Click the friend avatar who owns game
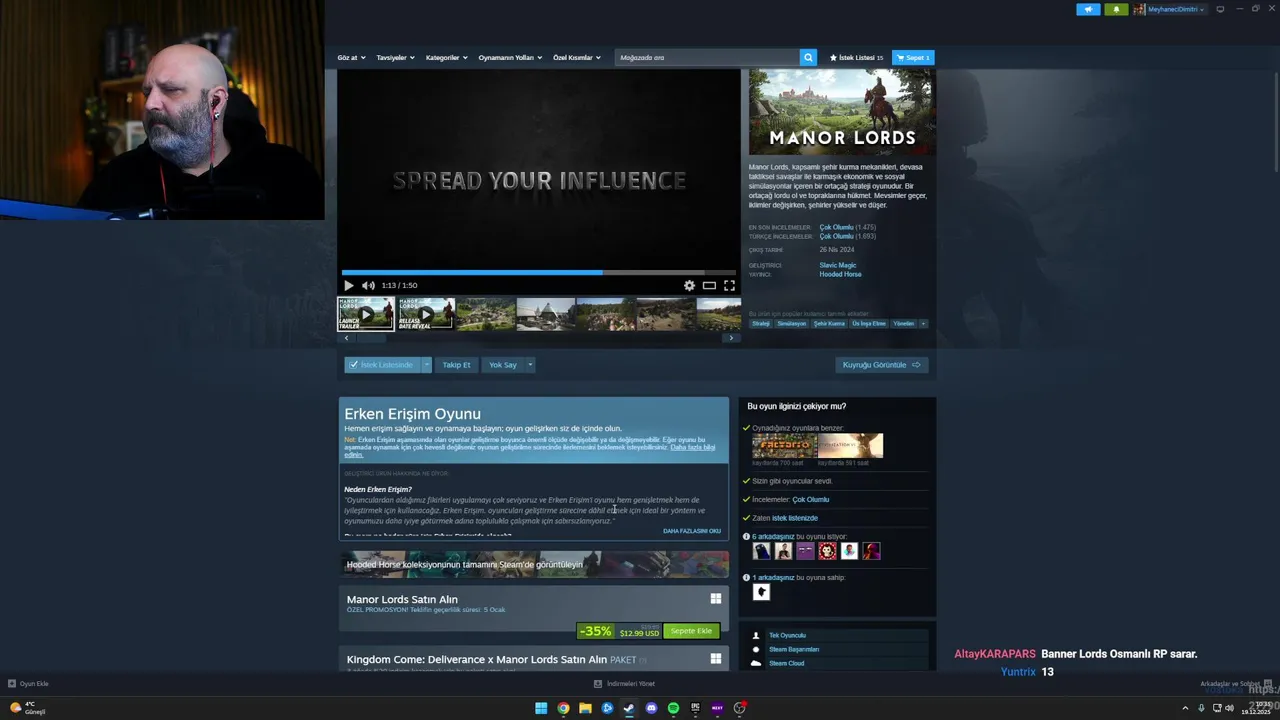 click(761, 592)
